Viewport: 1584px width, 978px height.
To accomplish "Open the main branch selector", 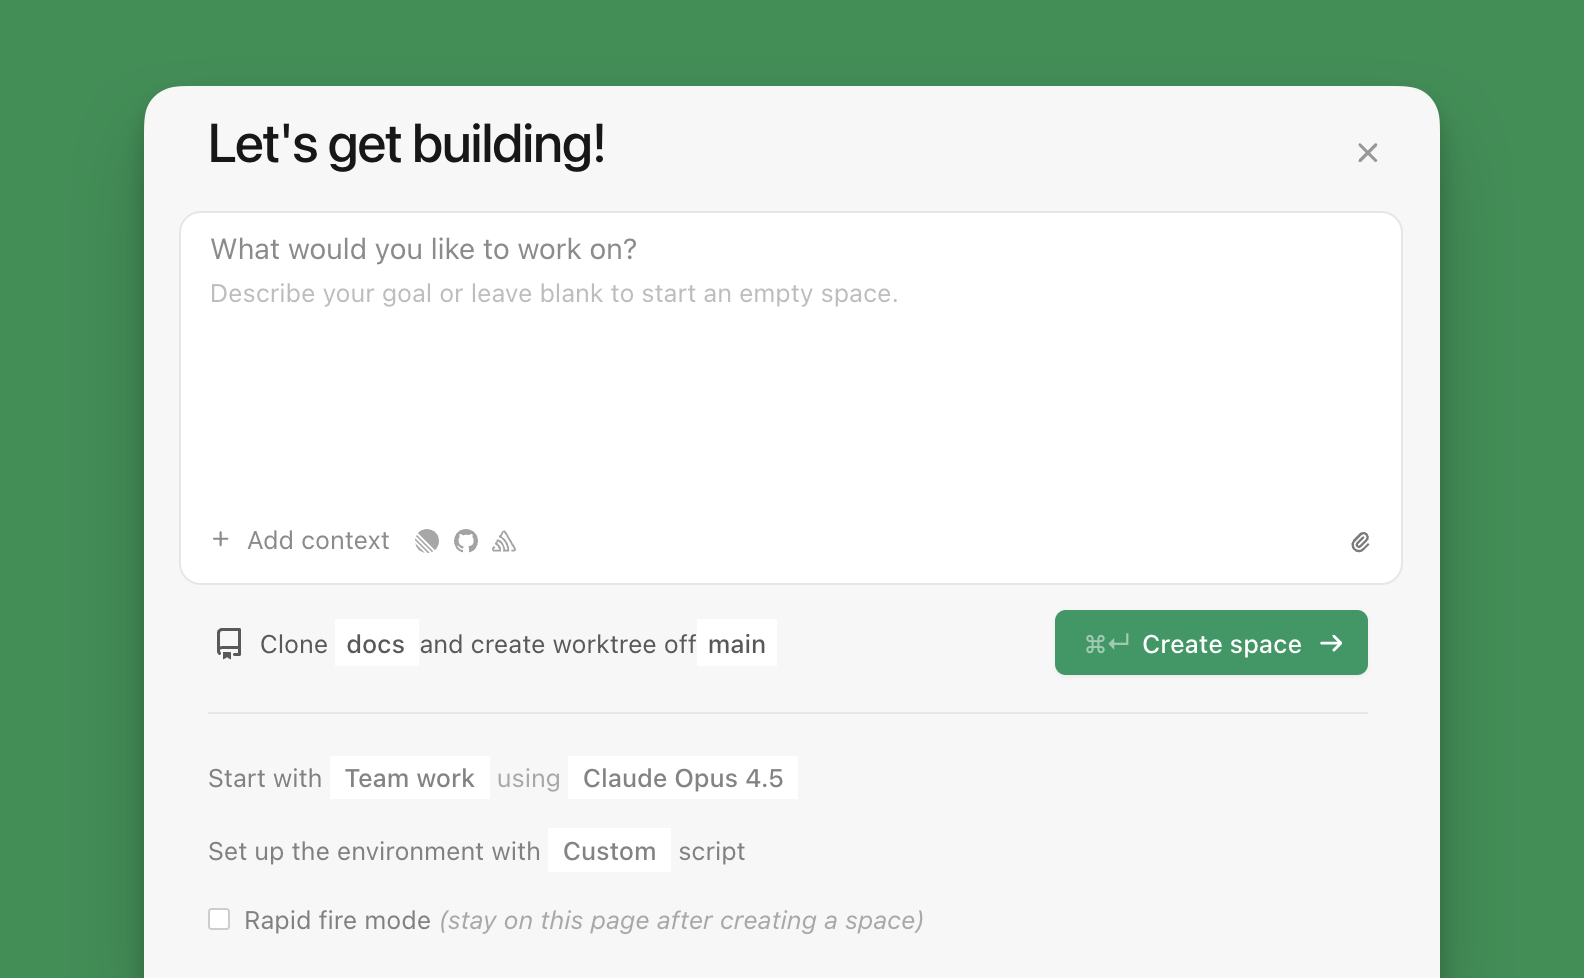I will coord(737,643).
